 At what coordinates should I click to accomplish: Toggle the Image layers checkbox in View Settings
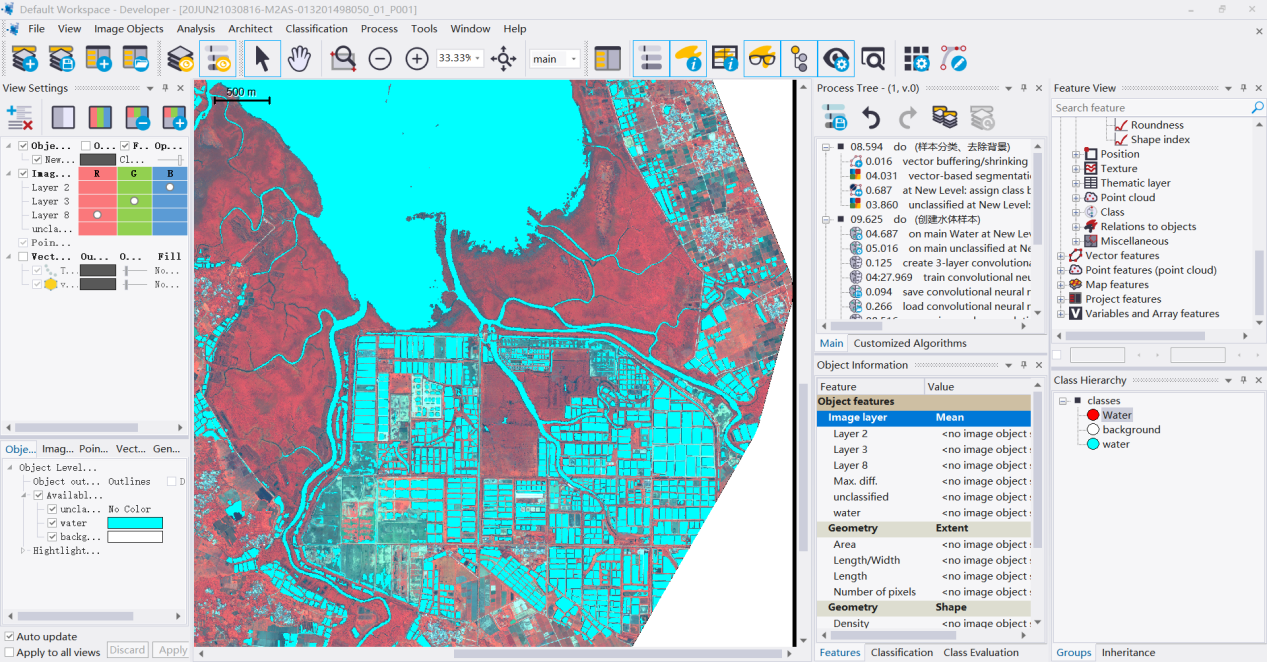pyautogui.click(x=23, y=173)
